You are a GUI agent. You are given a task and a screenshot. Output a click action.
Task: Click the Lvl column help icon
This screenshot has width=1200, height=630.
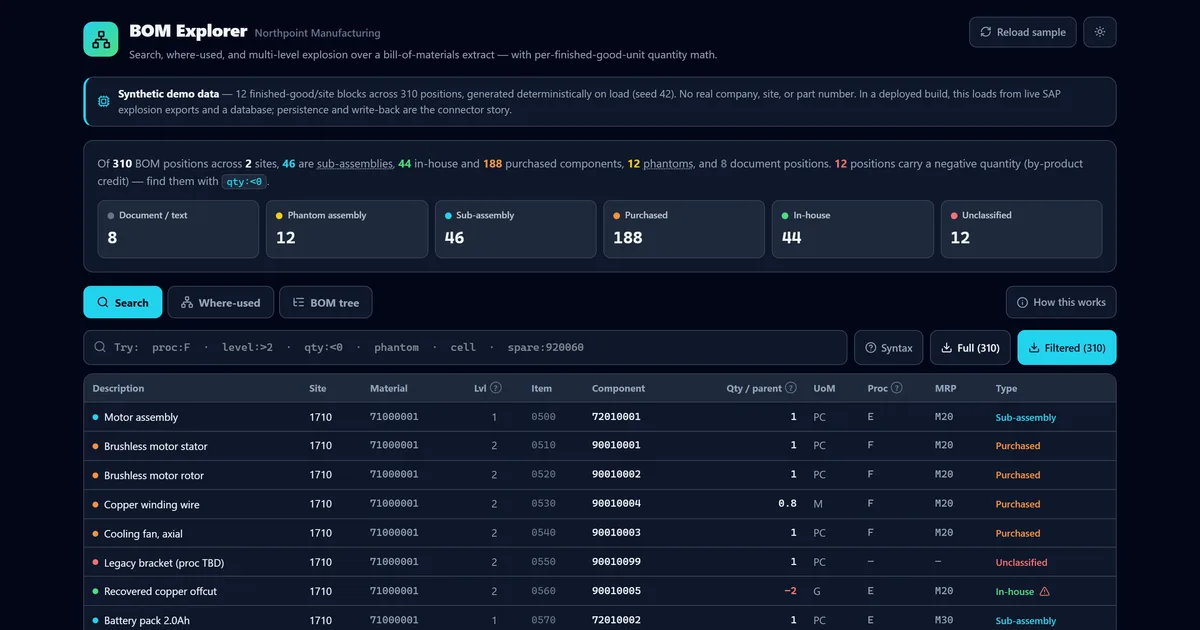[496, 388]
